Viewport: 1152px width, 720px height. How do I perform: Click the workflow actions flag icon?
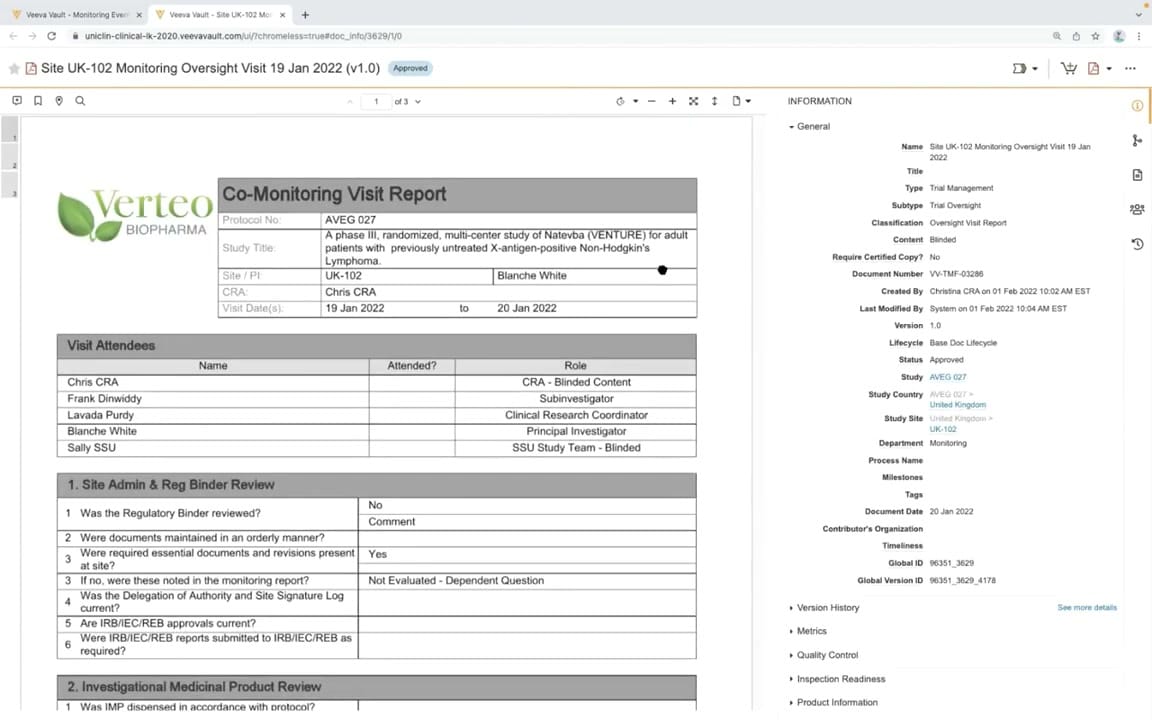[x=1019, y=68]
